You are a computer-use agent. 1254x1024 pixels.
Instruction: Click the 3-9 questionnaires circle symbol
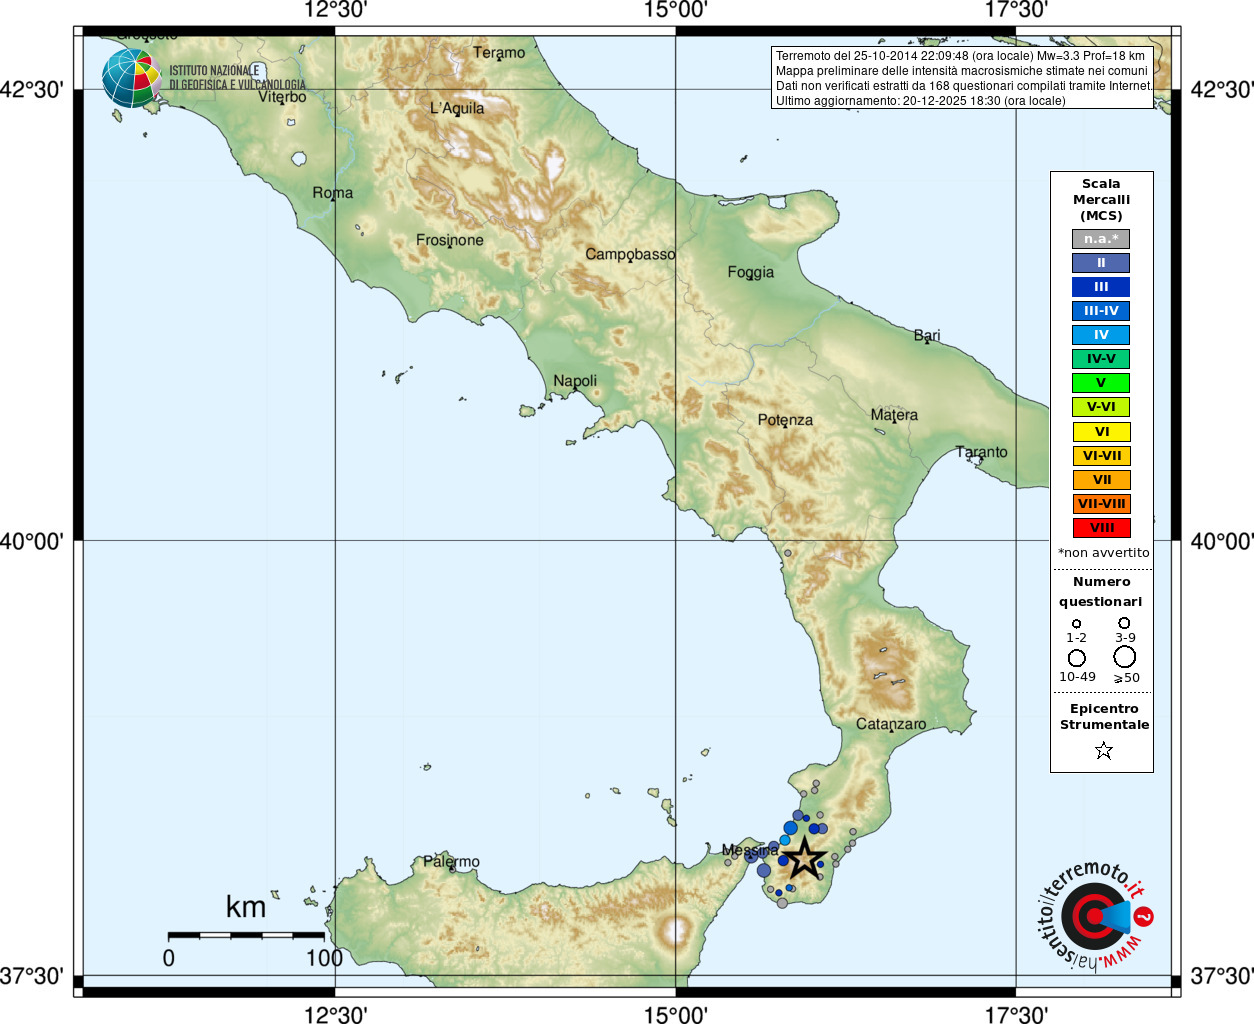(x=1124, y=623)
